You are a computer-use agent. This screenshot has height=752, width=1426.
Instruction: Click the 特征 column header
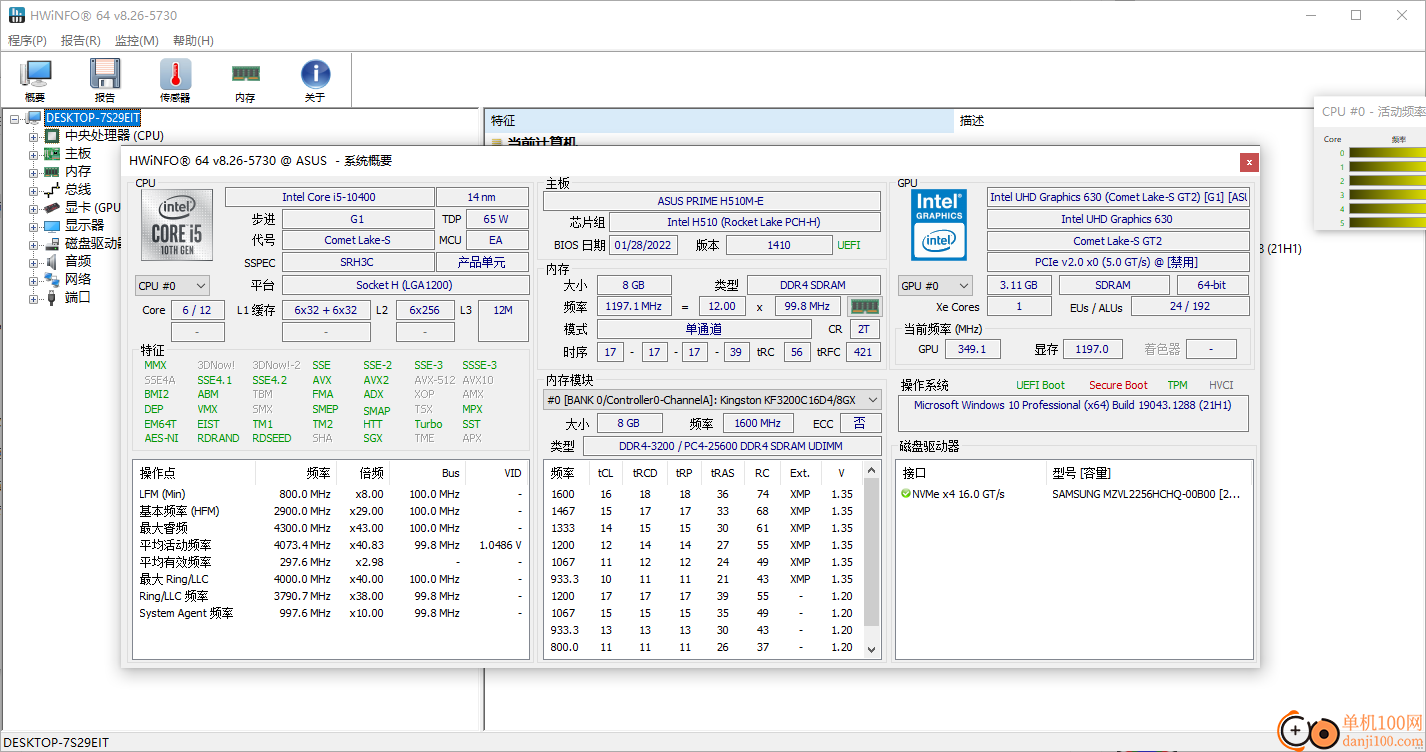pyautogui.click(x=720, y=121)
